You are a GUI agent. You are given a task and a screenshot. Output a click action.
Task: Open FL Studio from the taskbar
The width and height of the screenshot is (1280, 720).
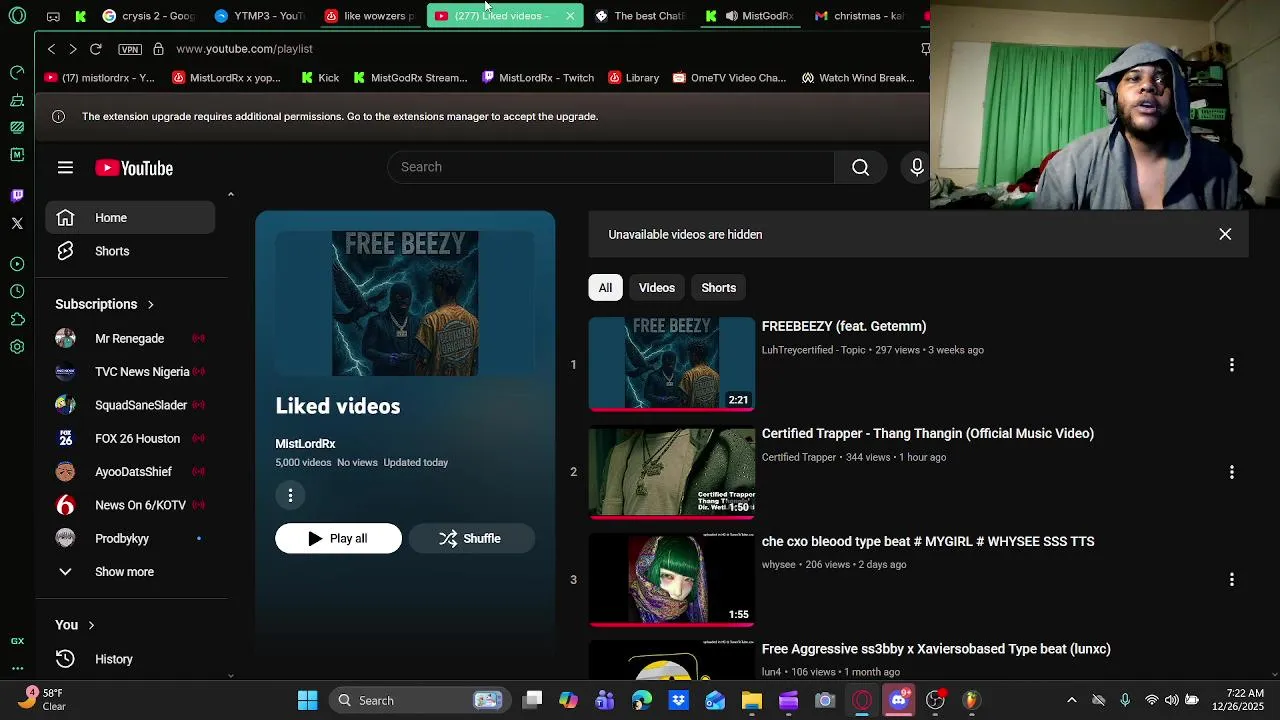tap(971, 700)
